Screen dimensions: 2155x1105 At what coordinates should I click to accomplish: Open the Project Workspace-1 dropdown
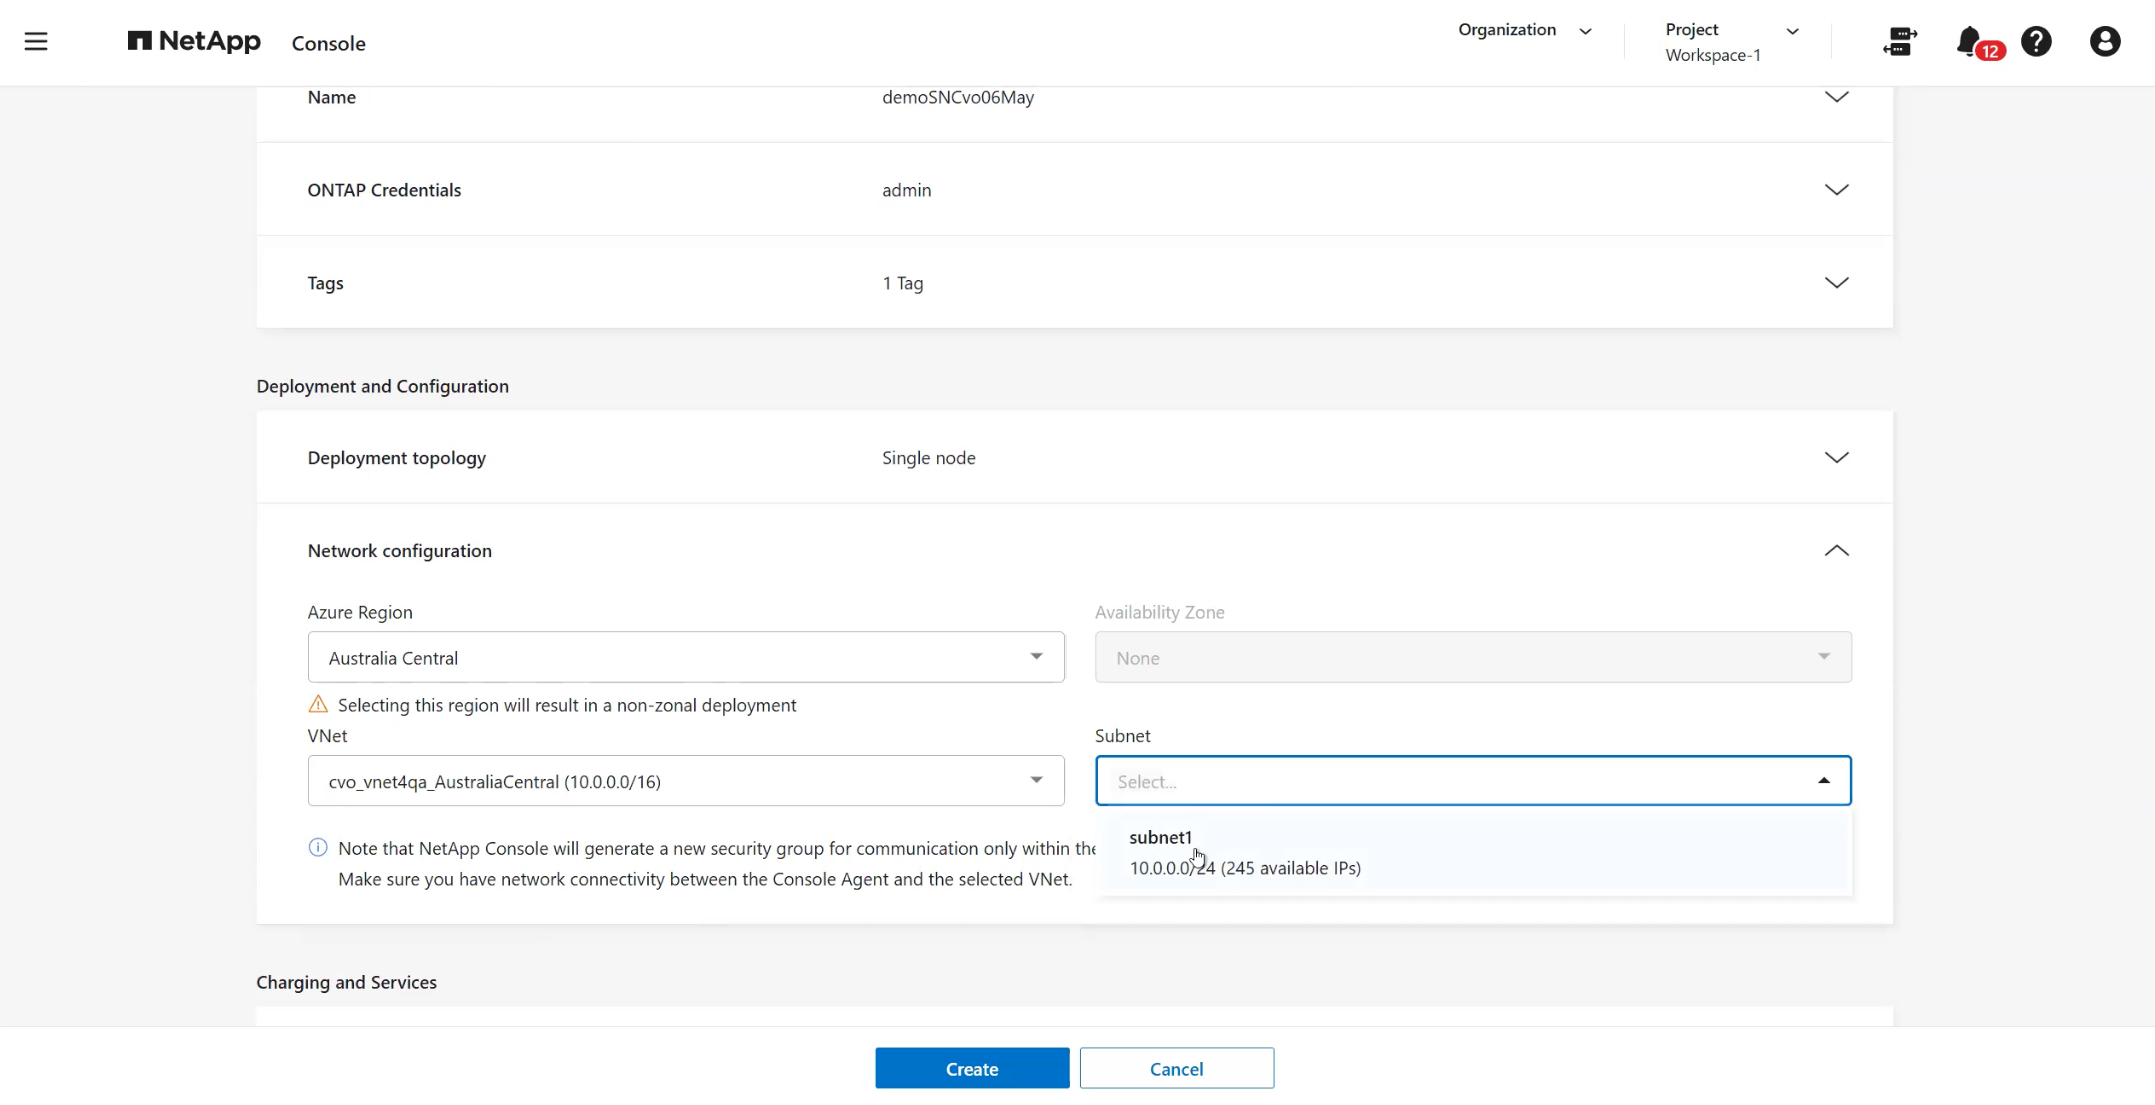(1732, 42)
